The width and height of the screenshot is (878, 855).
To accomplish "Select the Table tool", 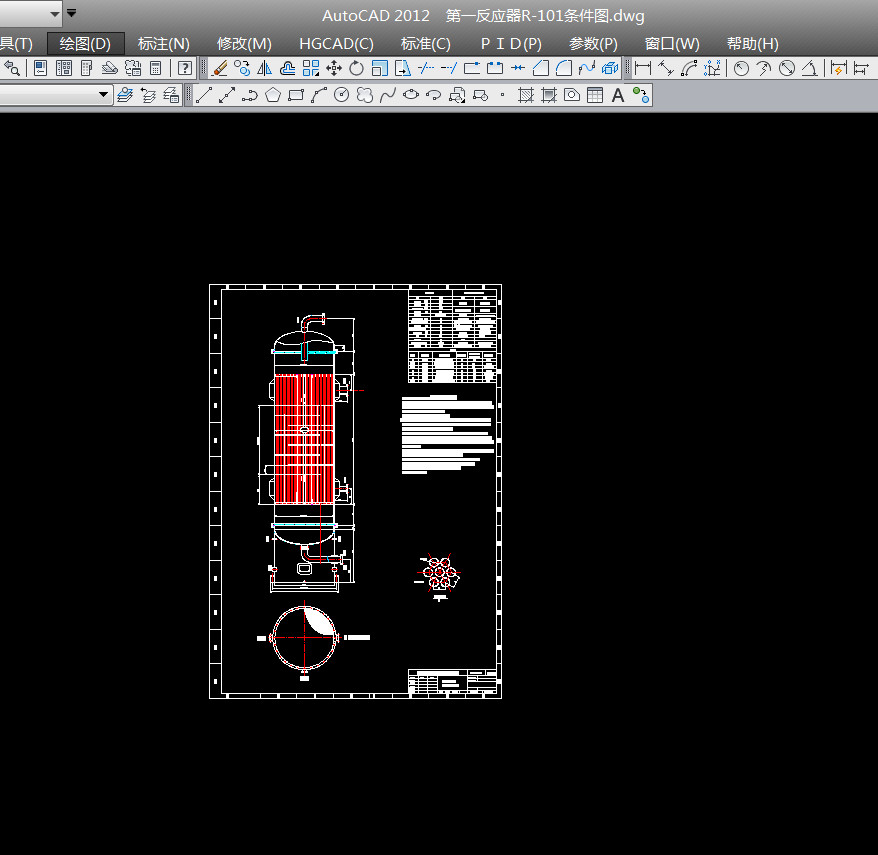I will [x=595, y=95].
